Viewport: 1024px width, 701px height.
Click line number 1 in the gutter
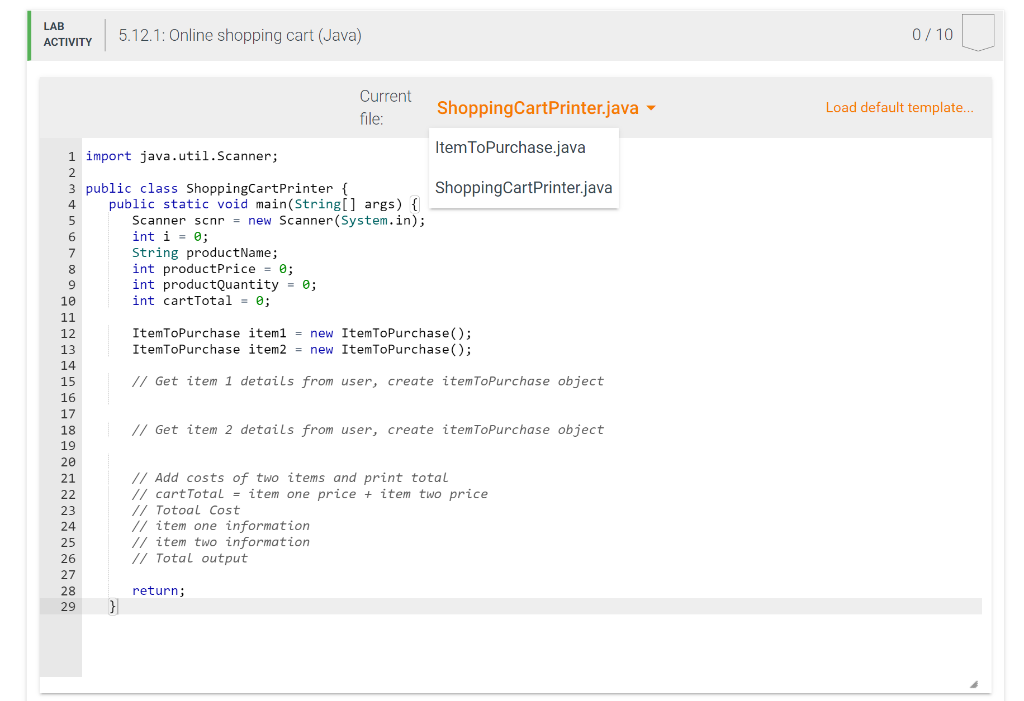(71, 156)
